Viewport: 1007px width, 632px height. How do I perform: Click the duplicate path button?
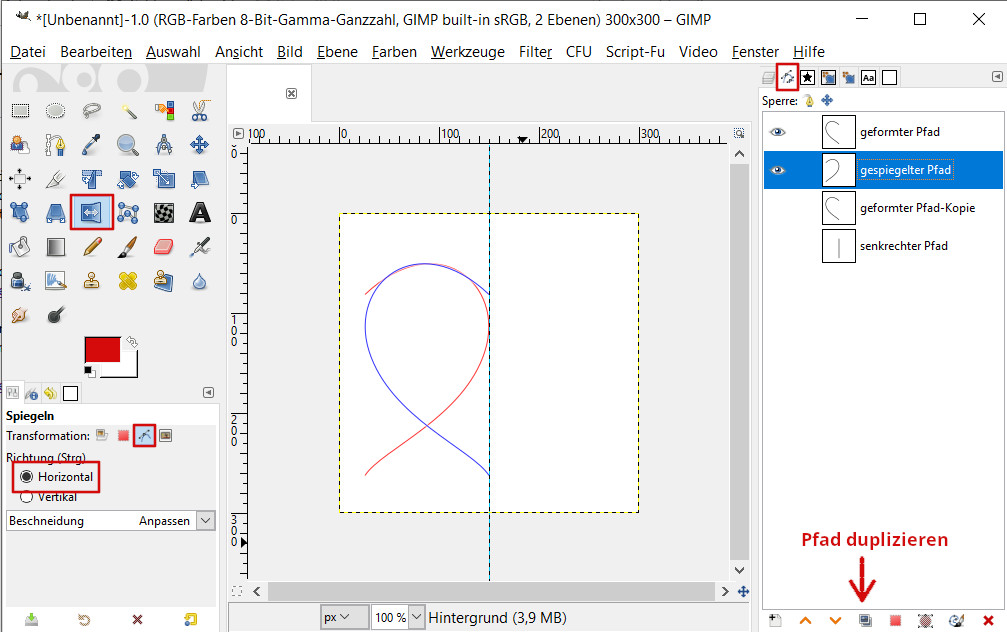(865, 620)
